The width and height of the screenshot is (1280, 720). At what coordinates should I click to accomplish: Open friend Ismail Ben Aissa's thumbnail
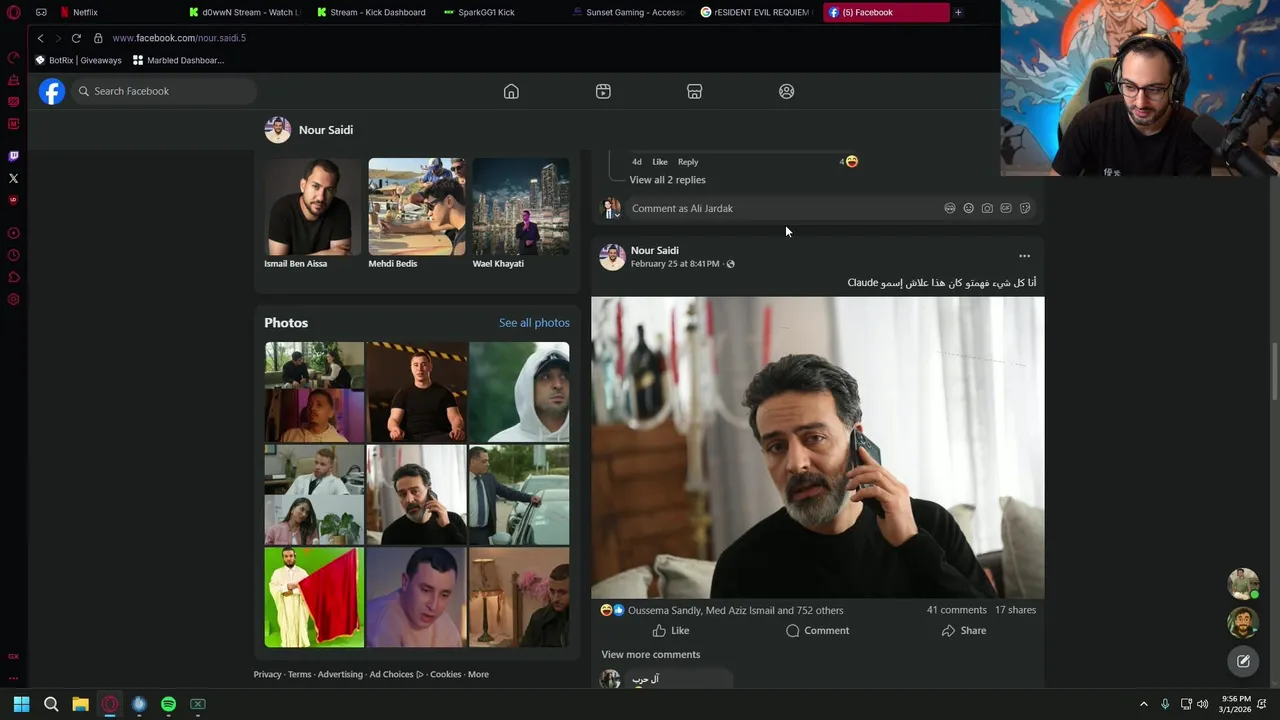313,207
